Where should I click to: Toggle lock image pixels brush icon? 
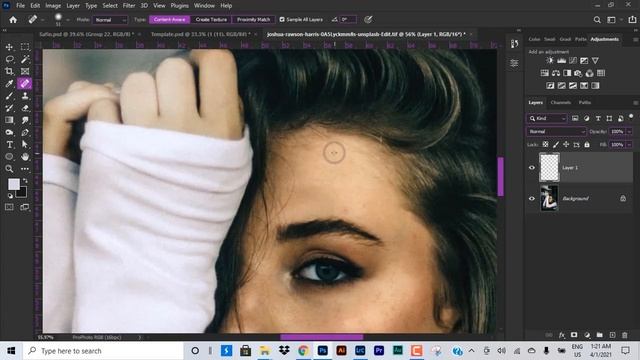556,144
